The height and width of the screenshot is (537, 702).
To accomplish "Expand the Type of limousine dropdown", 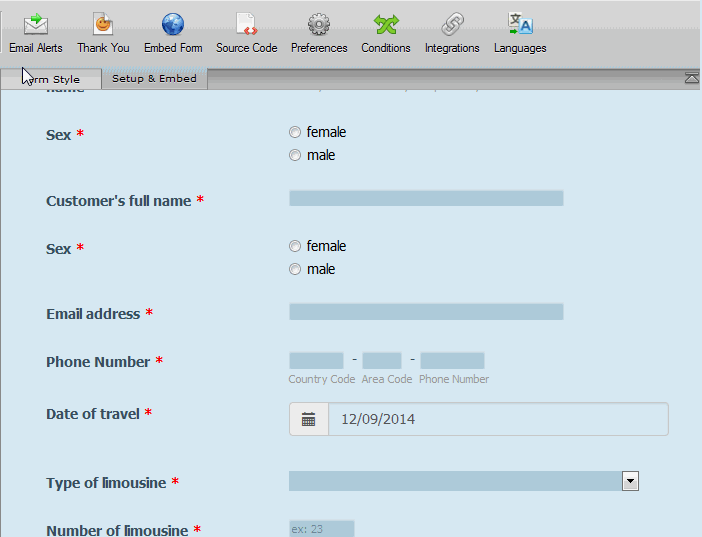I will pyautogui.click(x=630, y=482).
